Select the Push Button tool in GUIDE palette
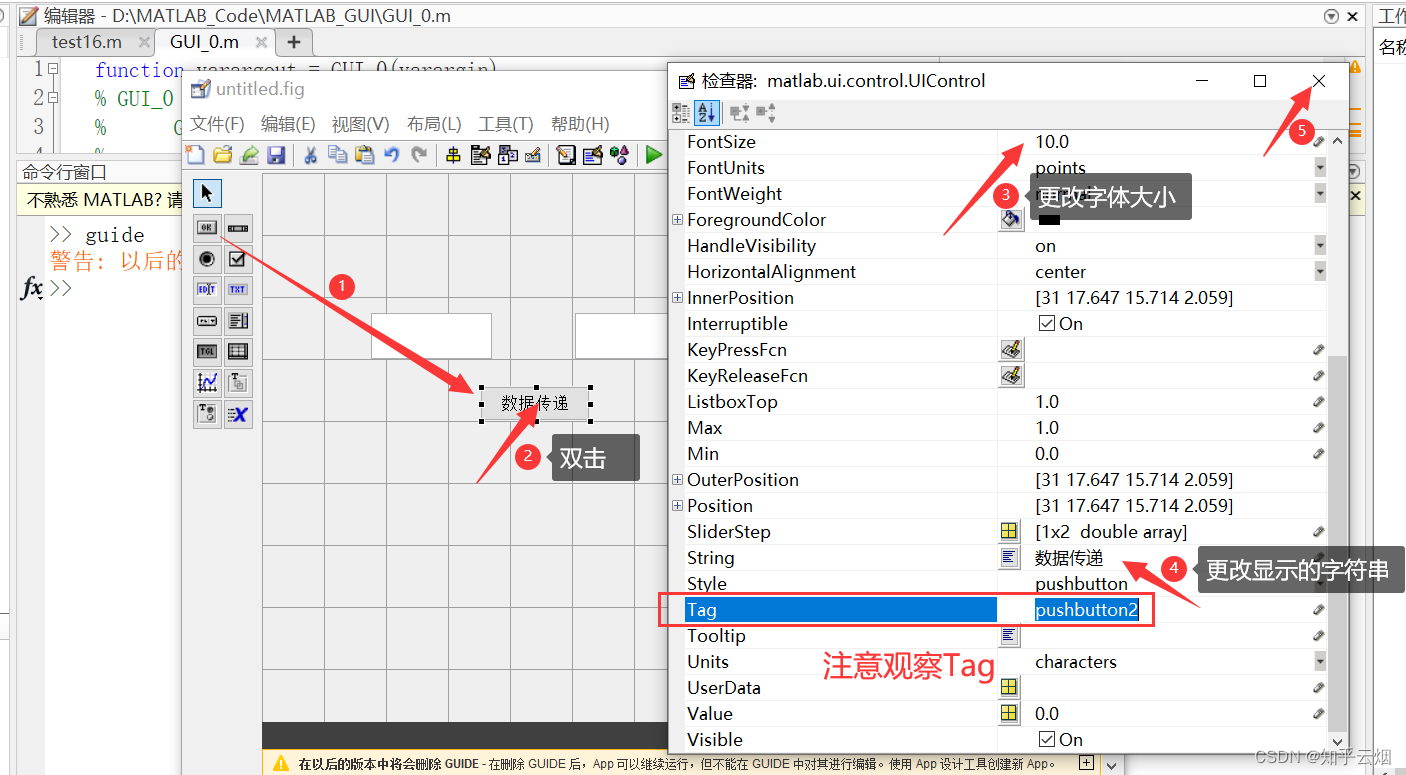1406x775 pixels. pos(207,228)
